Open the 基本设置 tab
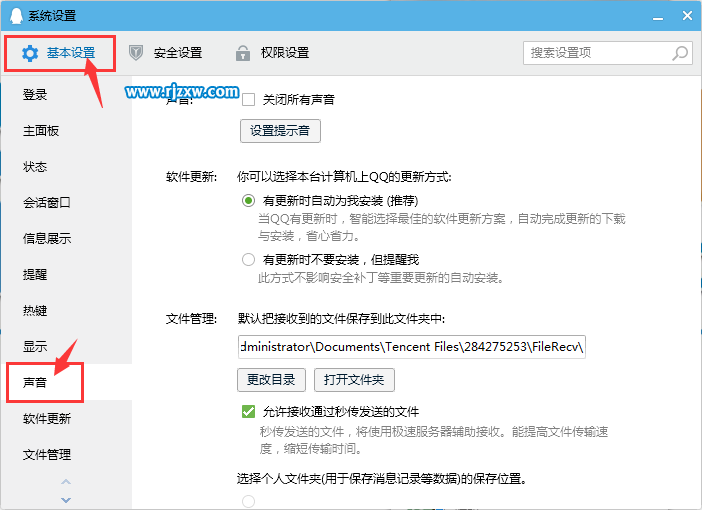 tap(60, 53)
